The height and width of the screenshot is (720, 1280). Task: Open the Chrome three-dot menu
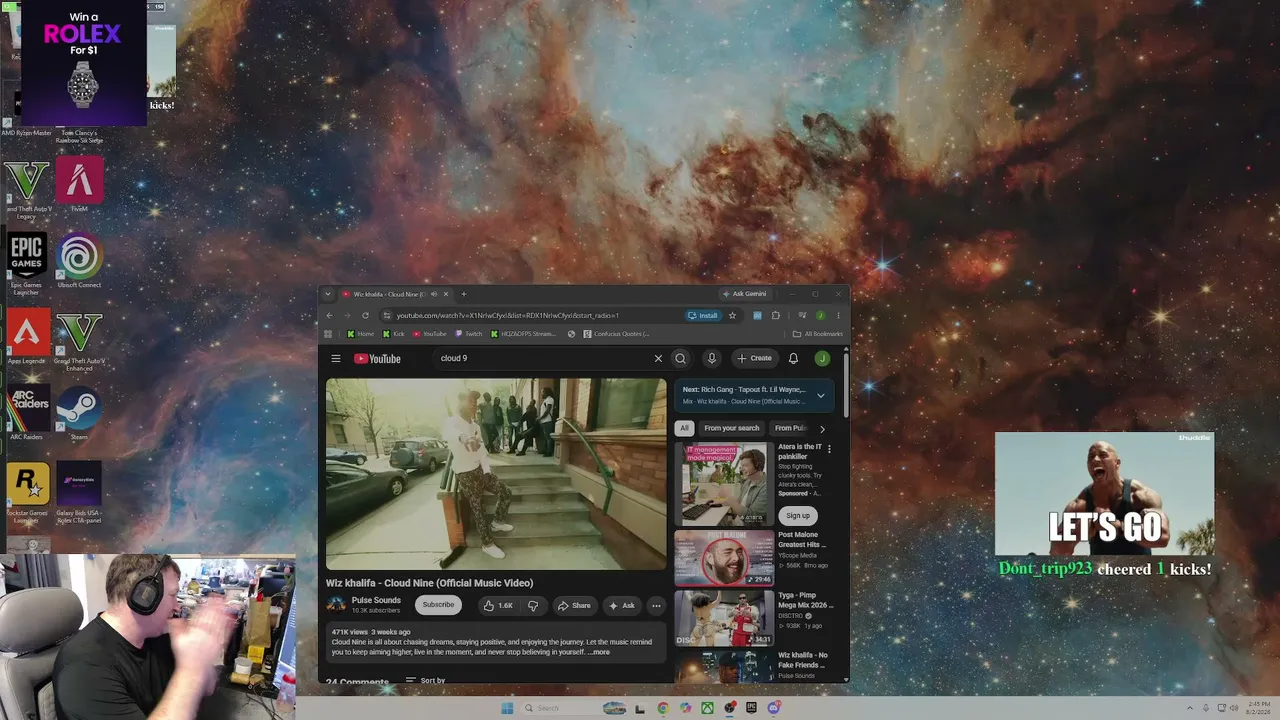(838, 316)
